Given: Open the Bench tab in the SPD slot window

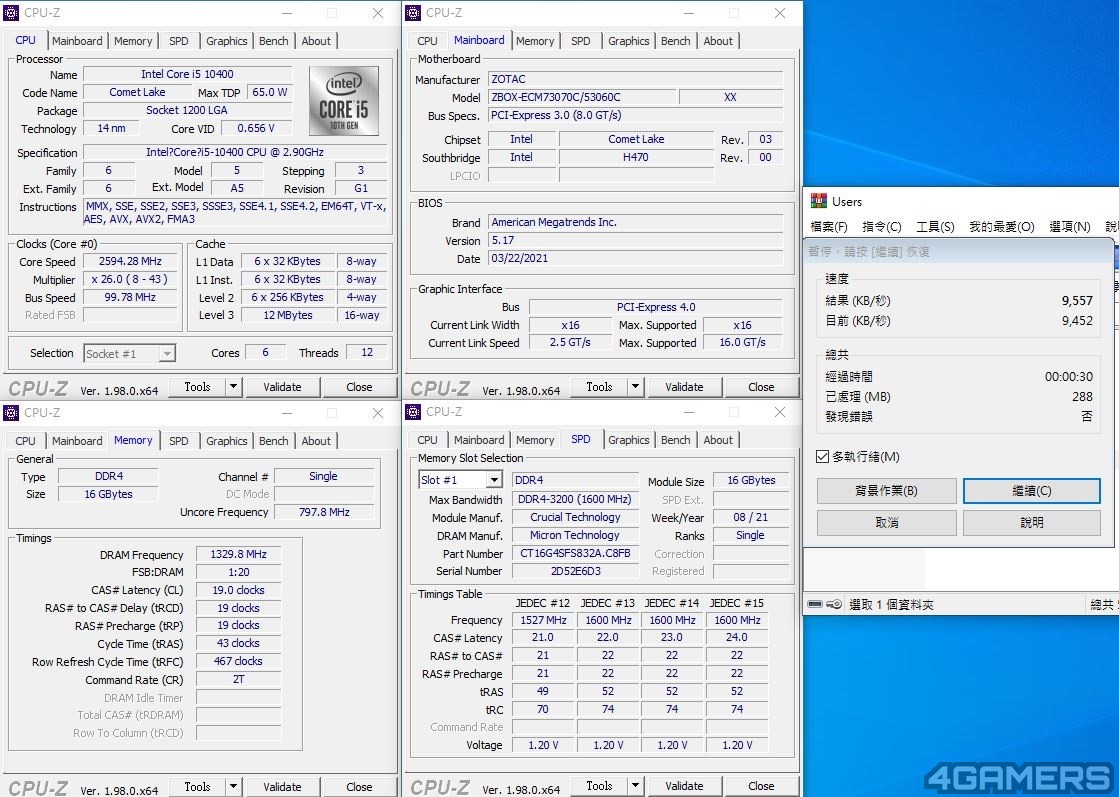Looking at the screenshot, I should click(675, 440).
